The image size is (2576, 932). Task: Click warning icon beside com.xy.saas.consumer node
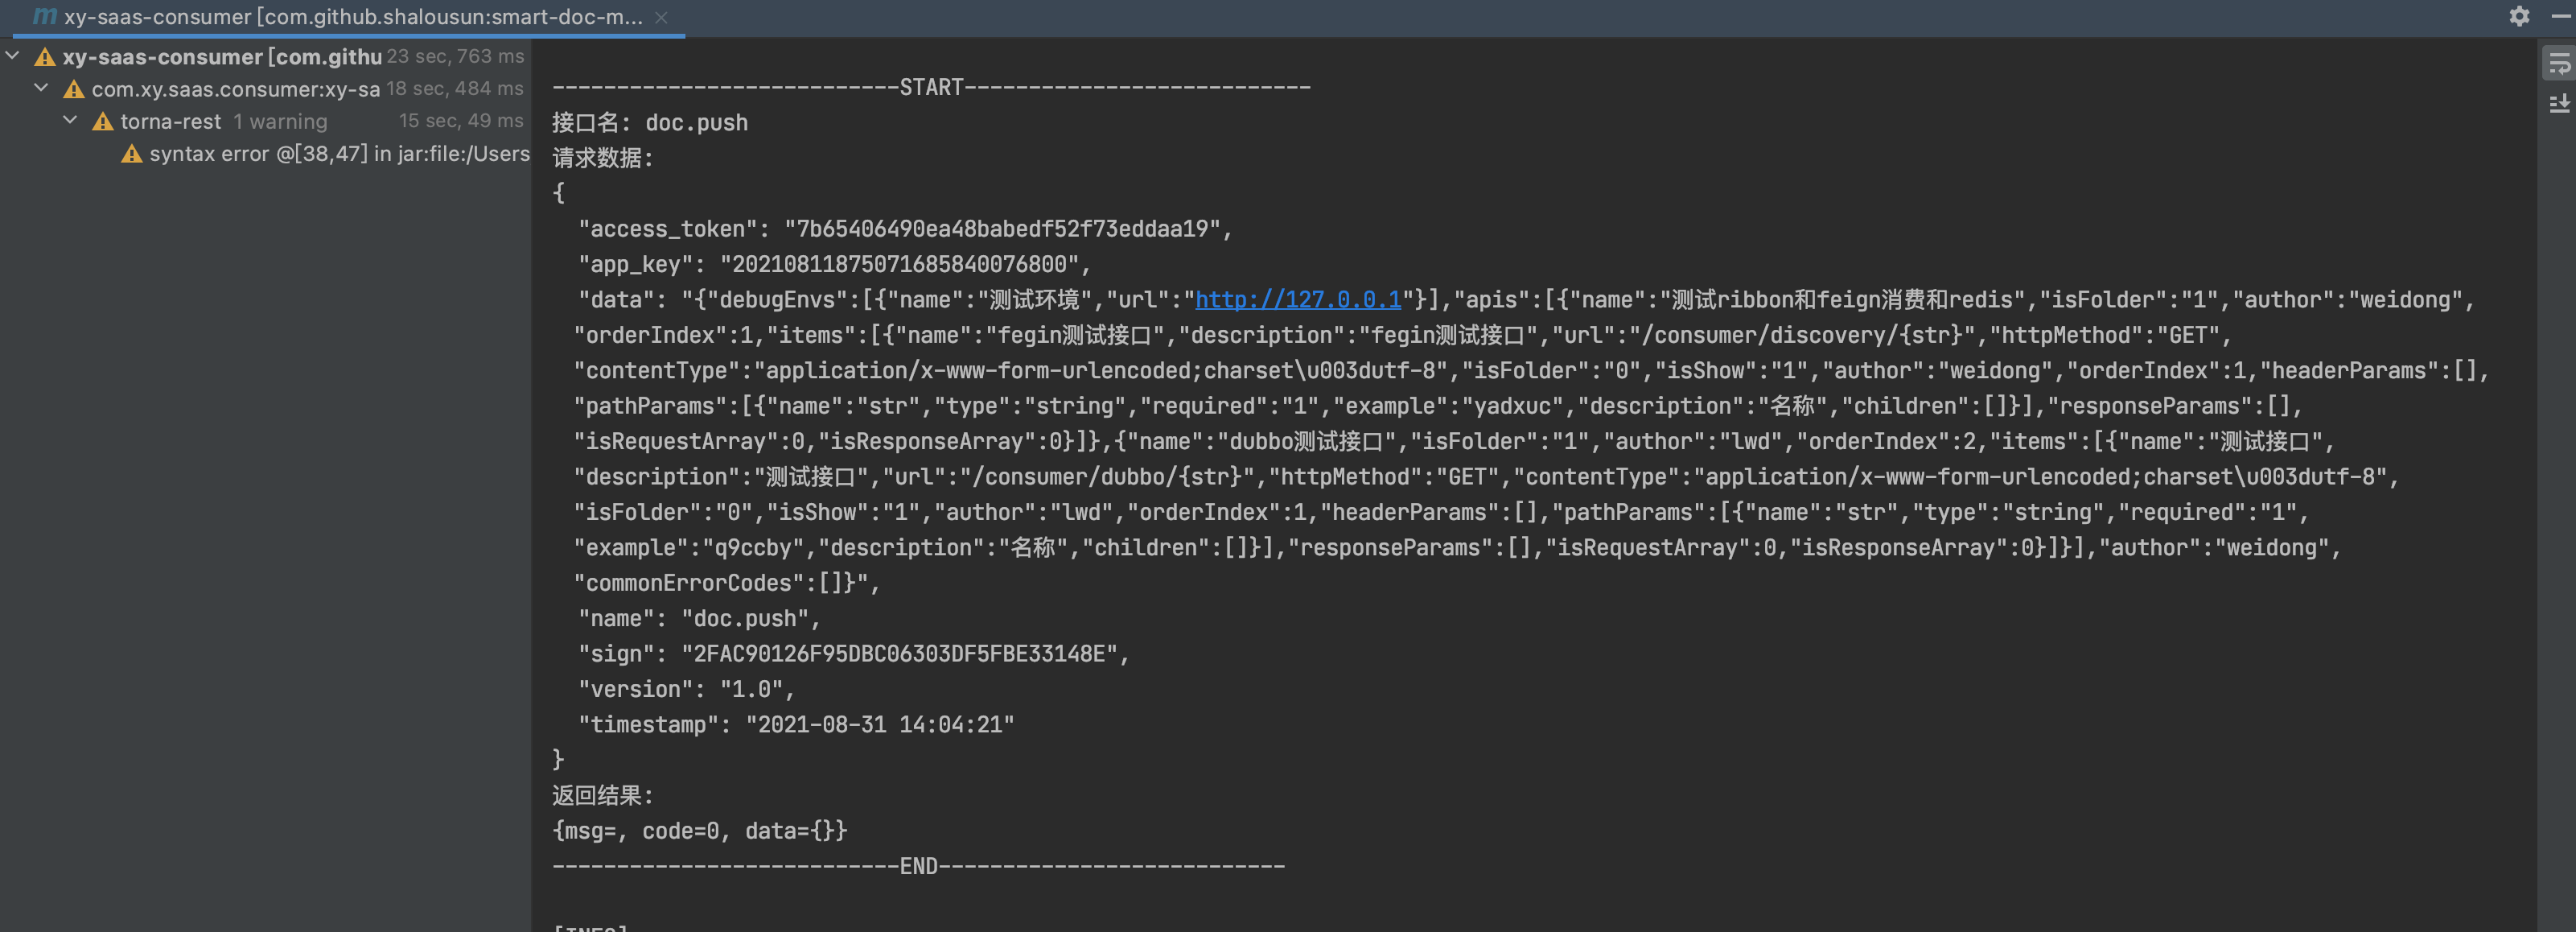(x=74, y=90)
